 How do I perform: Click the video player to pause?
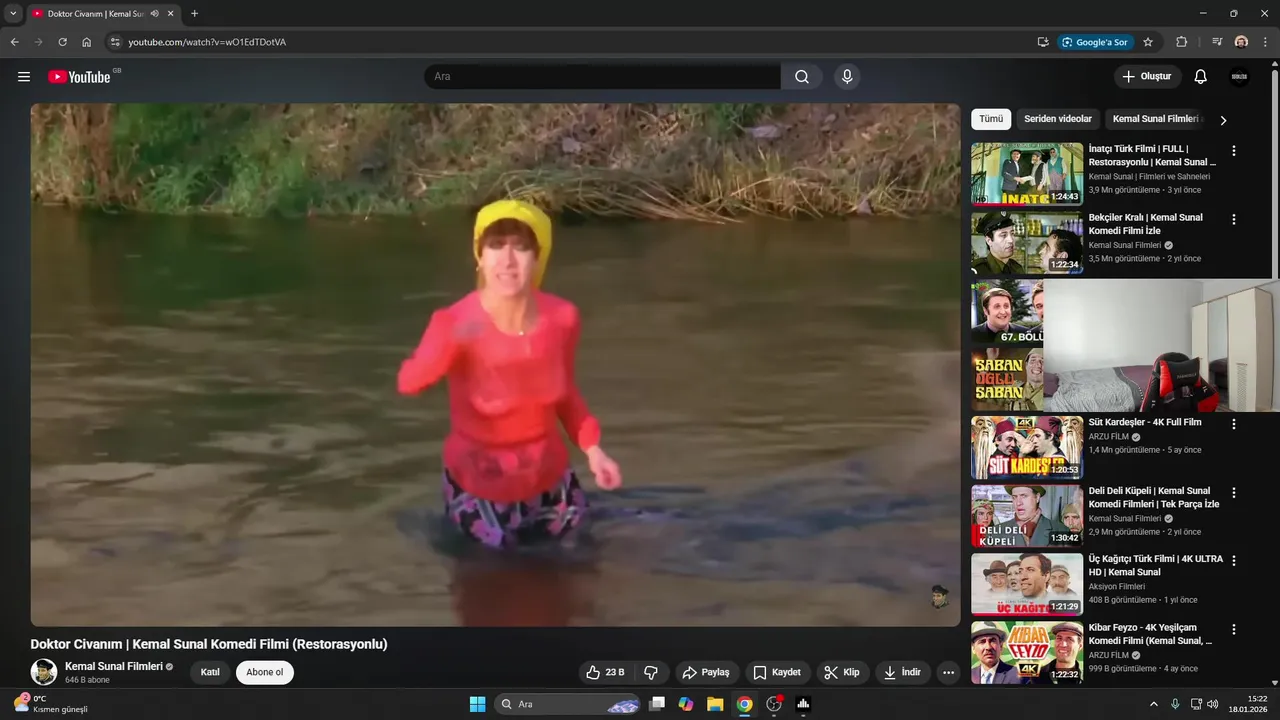click(495, 365)
